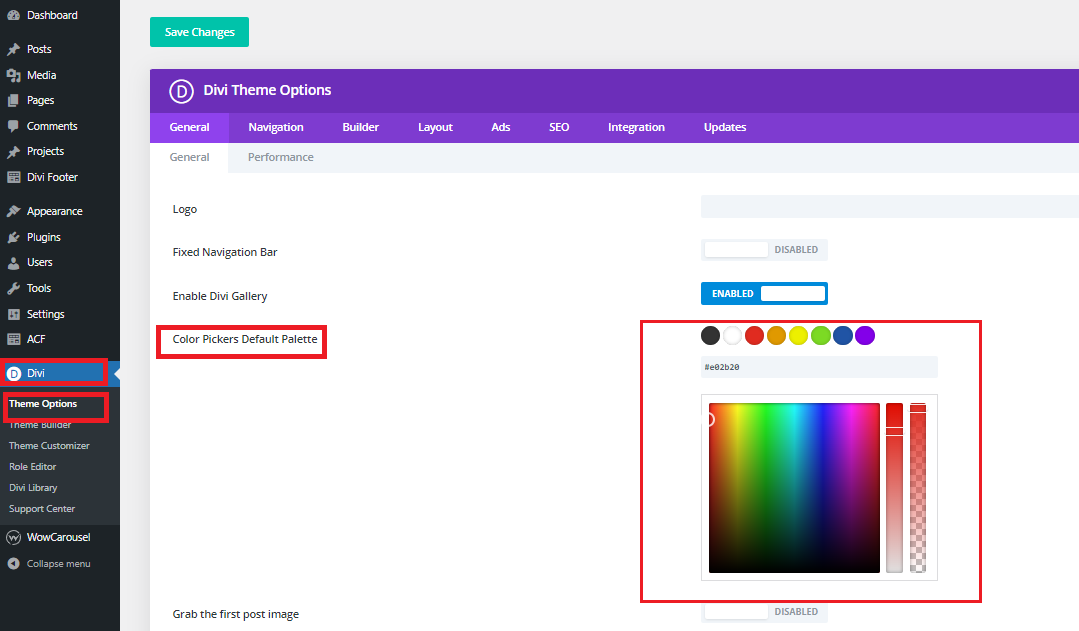Select the purple palette swatch
1079x631 pixels.
865,336
